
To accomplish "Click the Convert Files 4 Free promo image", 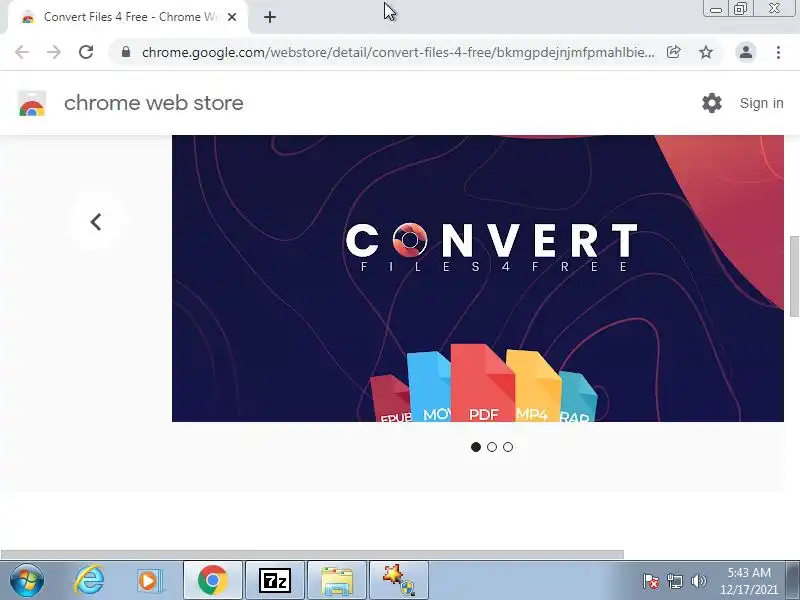I will point(478,278).
